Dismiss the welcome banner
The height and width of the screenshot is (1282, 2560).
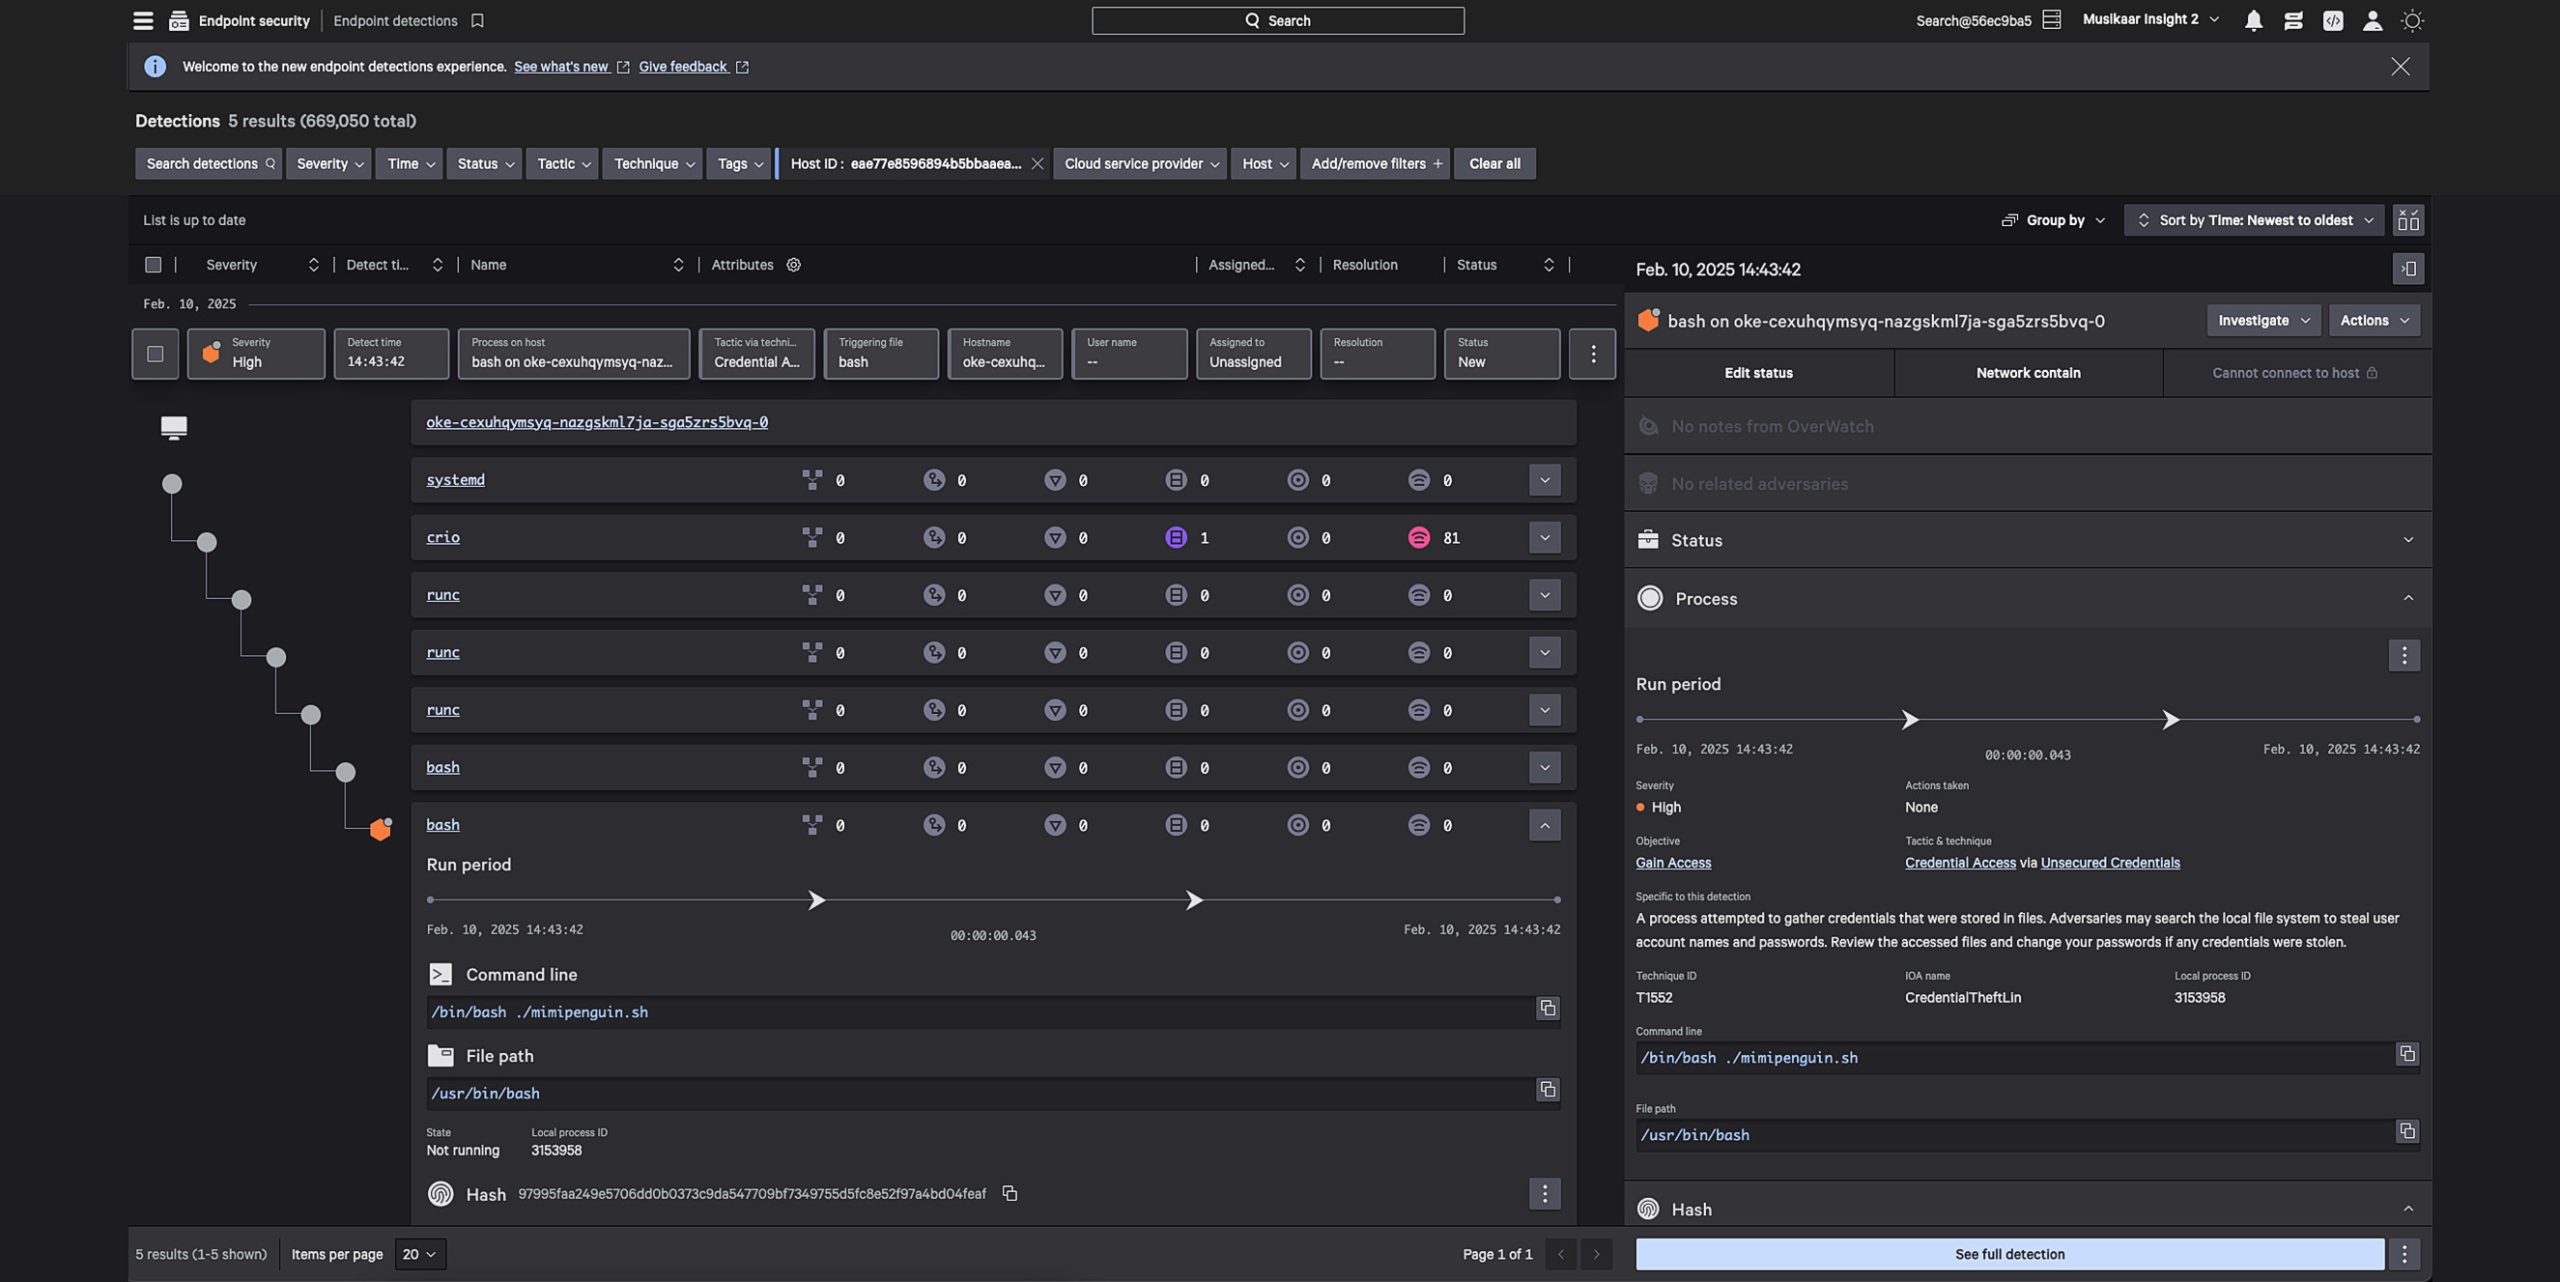(x=2400, y=66)
